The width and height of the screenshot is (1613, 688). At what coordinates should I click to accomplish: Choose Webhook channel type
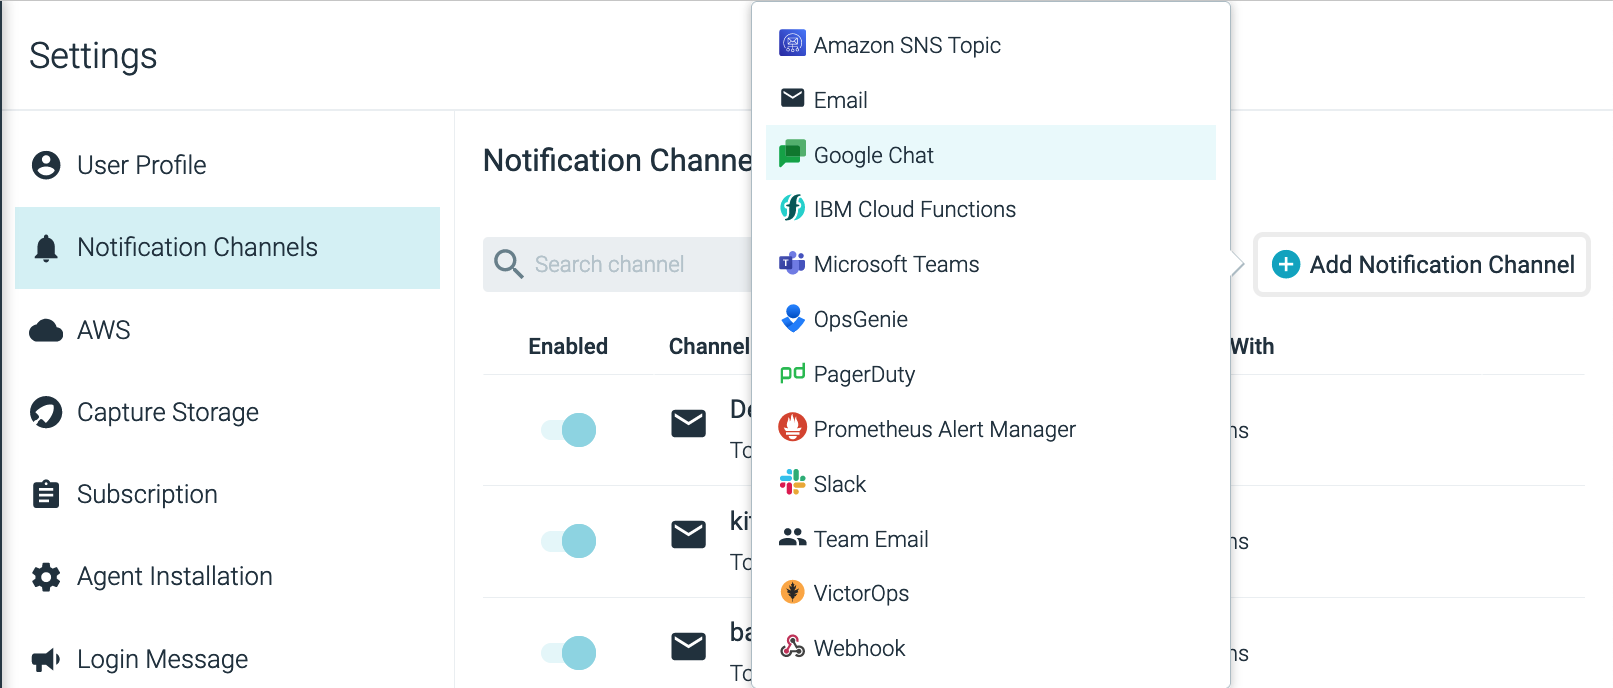tap(991, 647)
